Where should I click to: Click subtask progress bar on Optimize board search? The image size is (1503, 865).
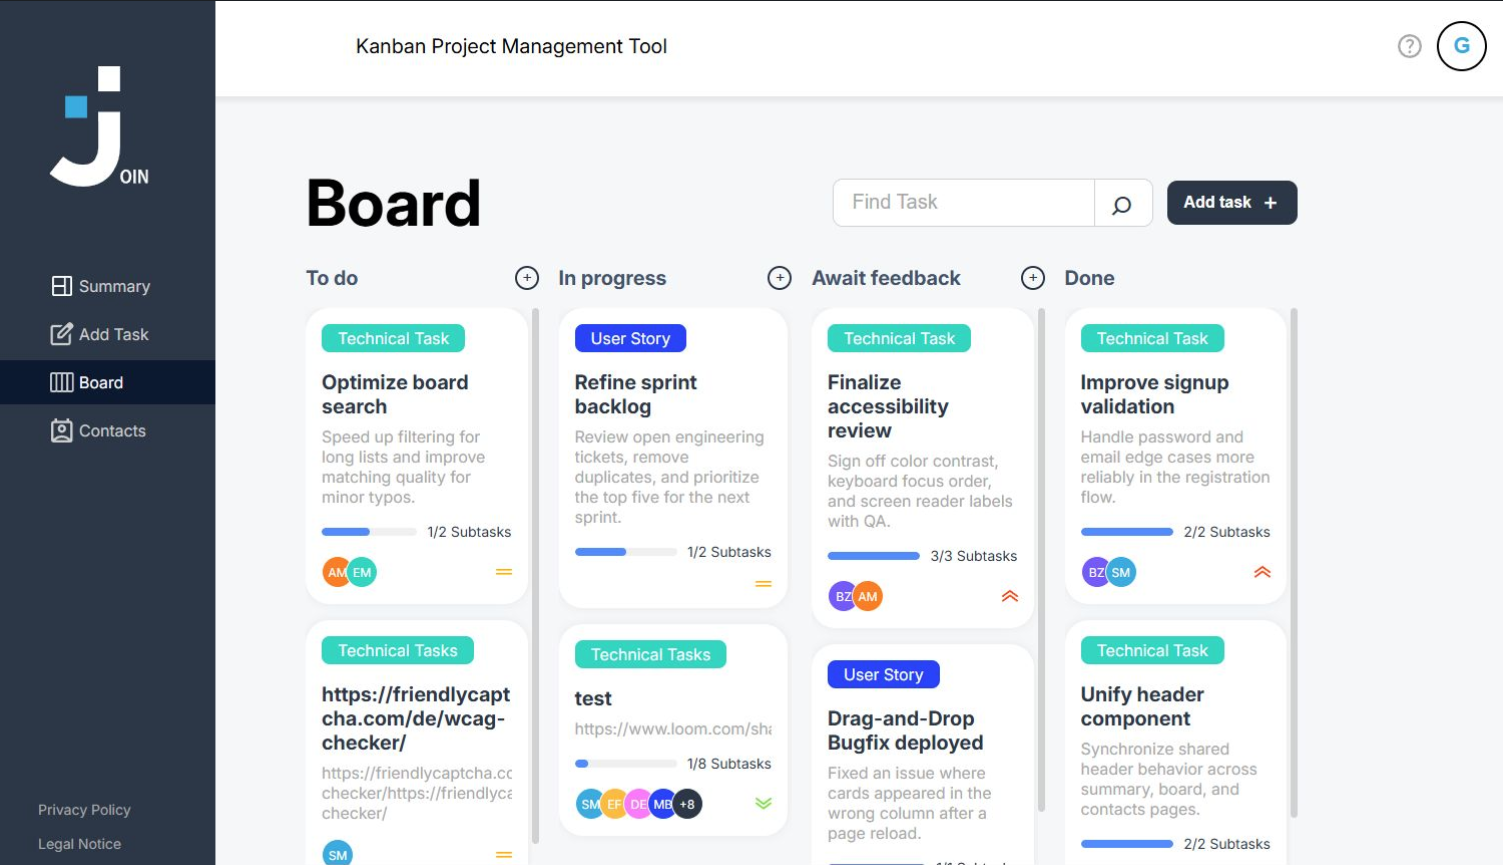click(369, 532)
